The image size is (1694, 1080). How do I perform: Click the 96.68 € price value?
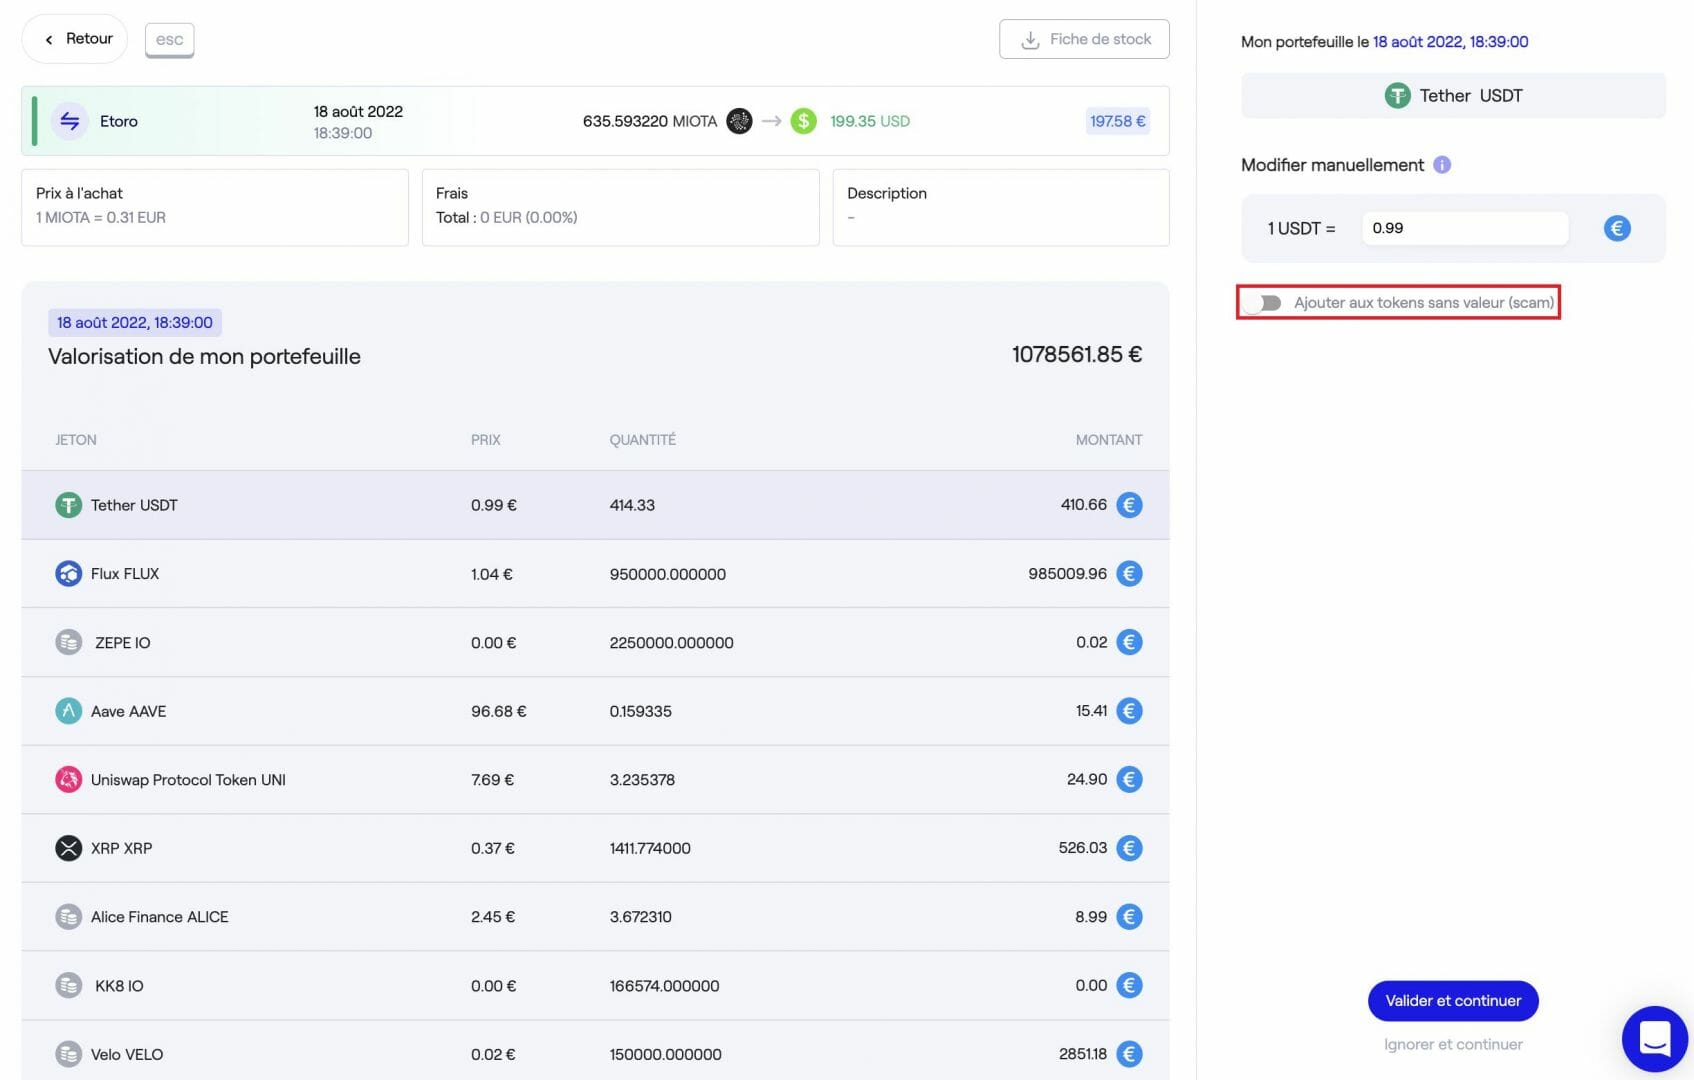[498, 712]
